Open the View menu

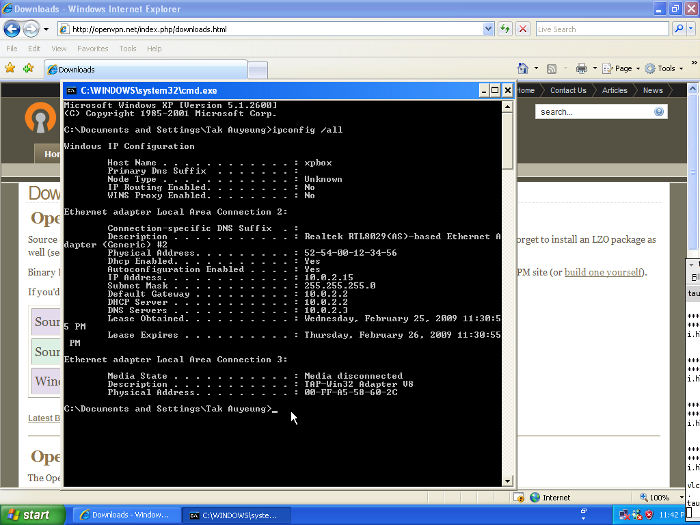[58, 49]
